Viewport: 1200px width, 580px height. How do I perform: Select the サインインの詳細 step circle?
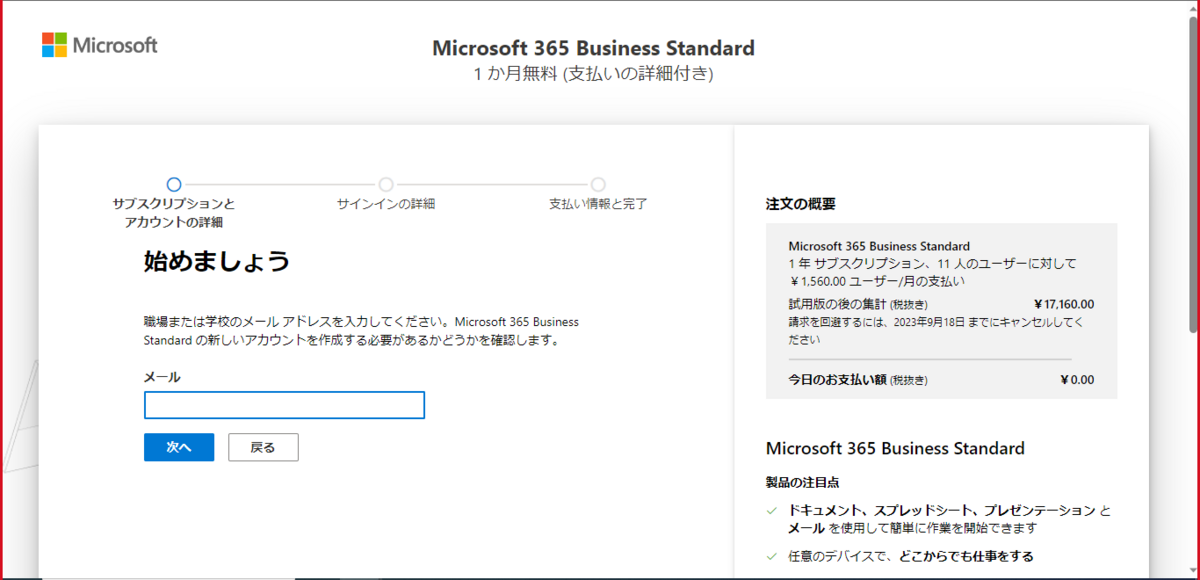click(x=386, y=184)
